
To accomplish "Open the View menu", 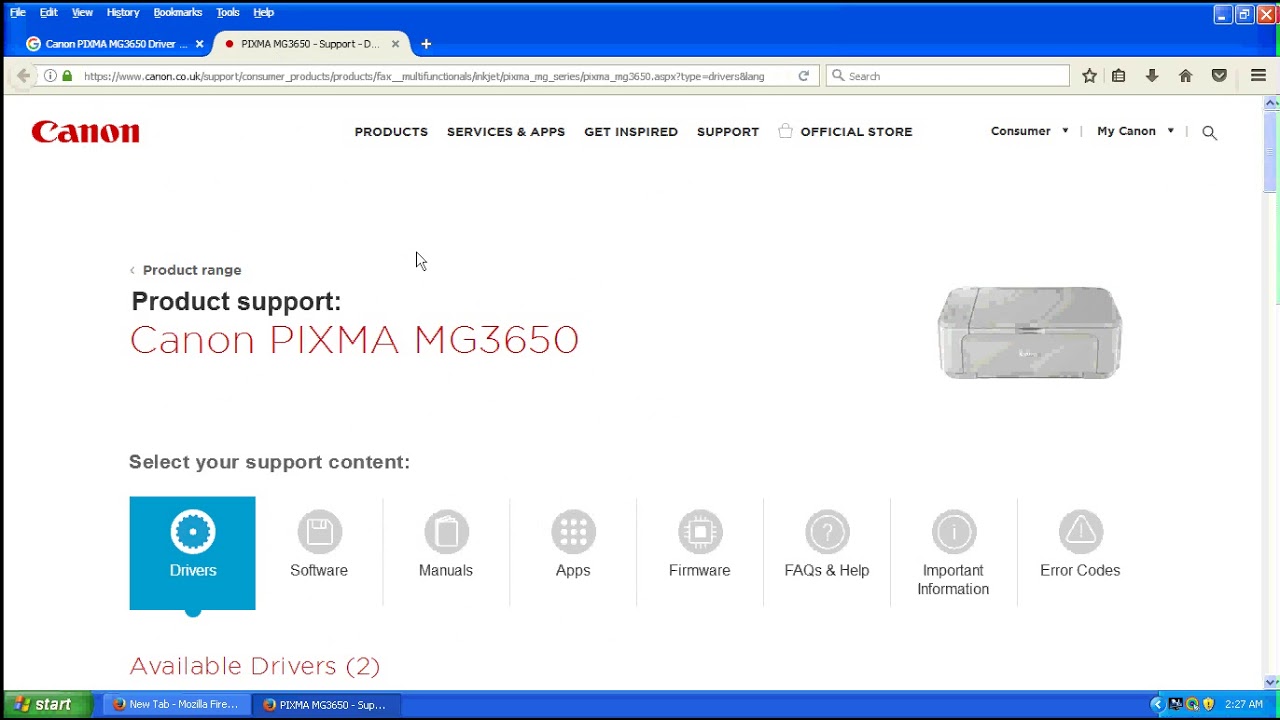I will [x=82, y=12].
